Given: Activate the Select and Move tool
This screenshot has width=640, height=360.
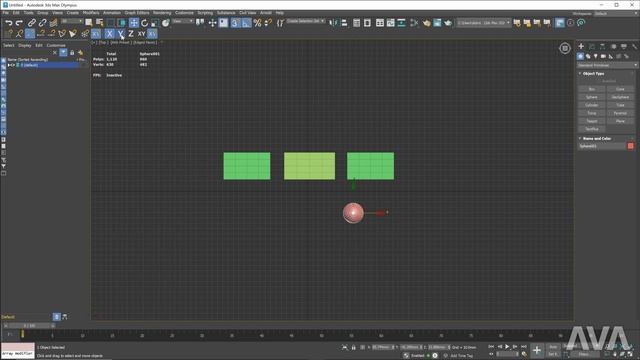Looking at the screenshot, I should pos(134,23).
